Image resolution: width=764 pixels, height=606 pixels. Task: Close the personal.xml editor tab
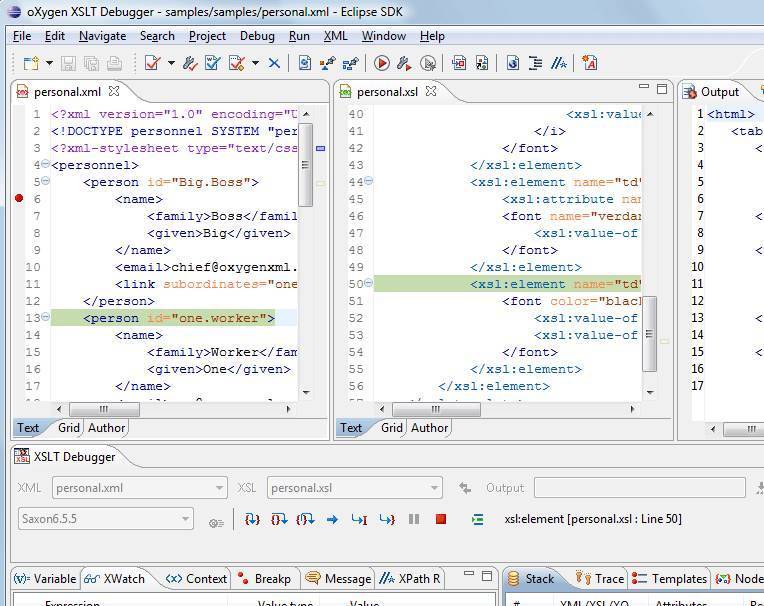(x=114, y=91)
